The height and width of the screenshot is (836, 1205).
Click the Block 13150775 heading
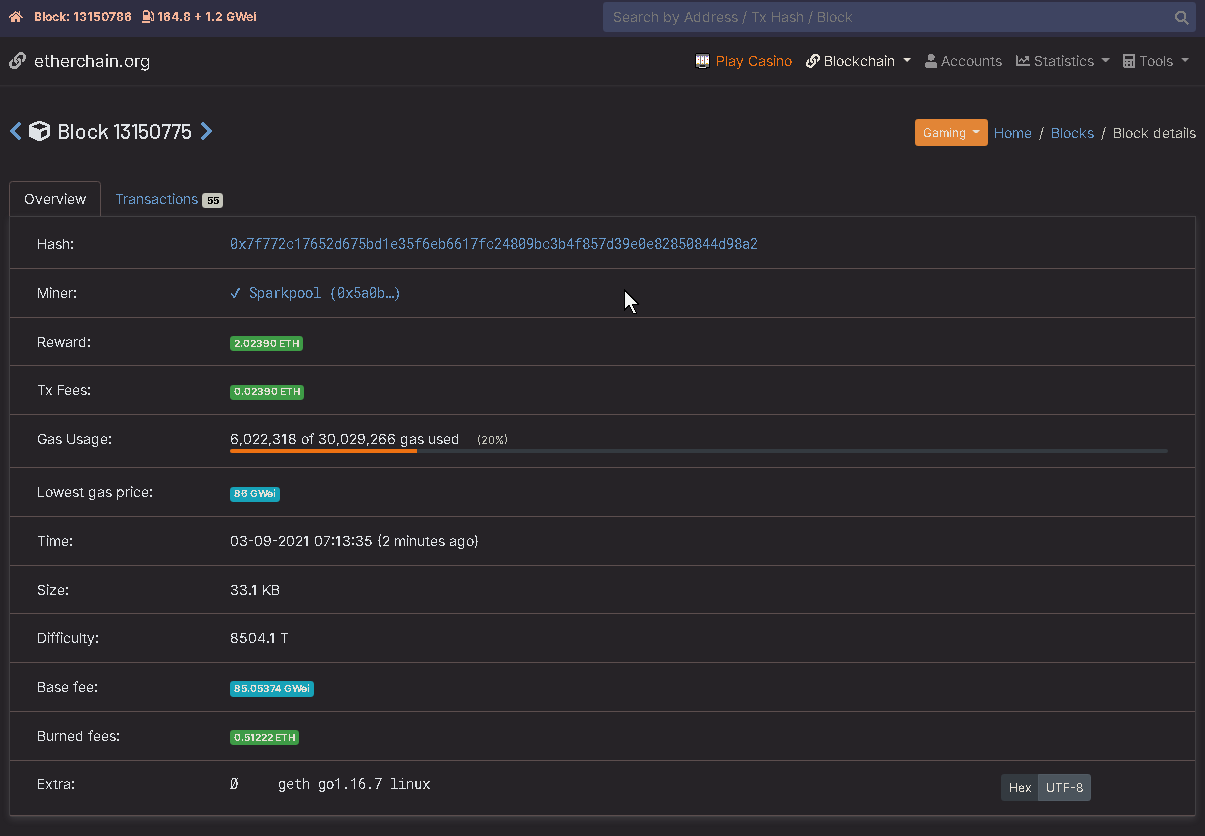125,131
